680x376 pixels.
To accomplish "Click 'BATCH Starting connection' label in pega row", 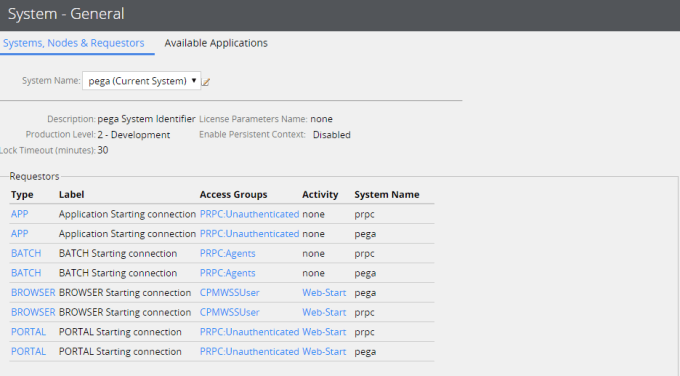I will click(x=118, y=273).
